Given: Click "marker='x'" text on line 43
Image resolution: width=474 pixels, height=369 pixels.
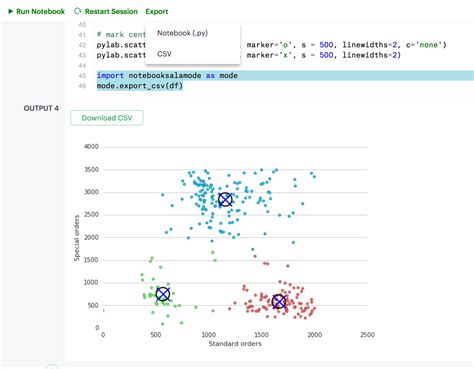Looking at the screenshot, I should [269, 55].
